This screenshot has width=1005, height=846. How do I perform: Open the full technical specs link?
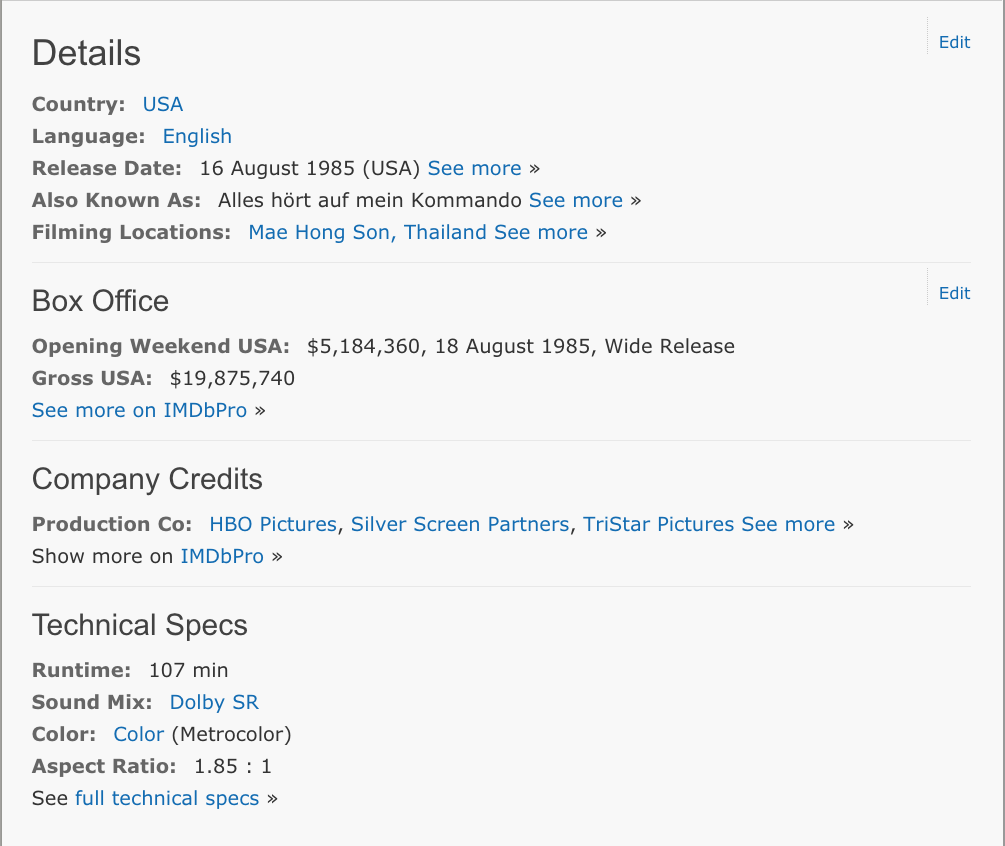(167, 798)
